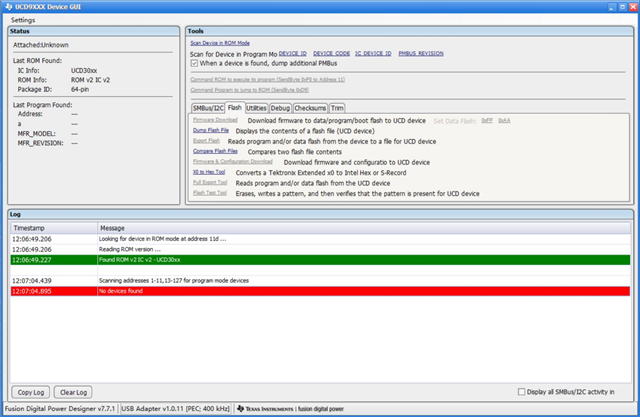The width and height of the screenshot is (640, 417).
Task: Click the PMBUS REVISION link
Action: pyautogui.click(x=421, y=53)
